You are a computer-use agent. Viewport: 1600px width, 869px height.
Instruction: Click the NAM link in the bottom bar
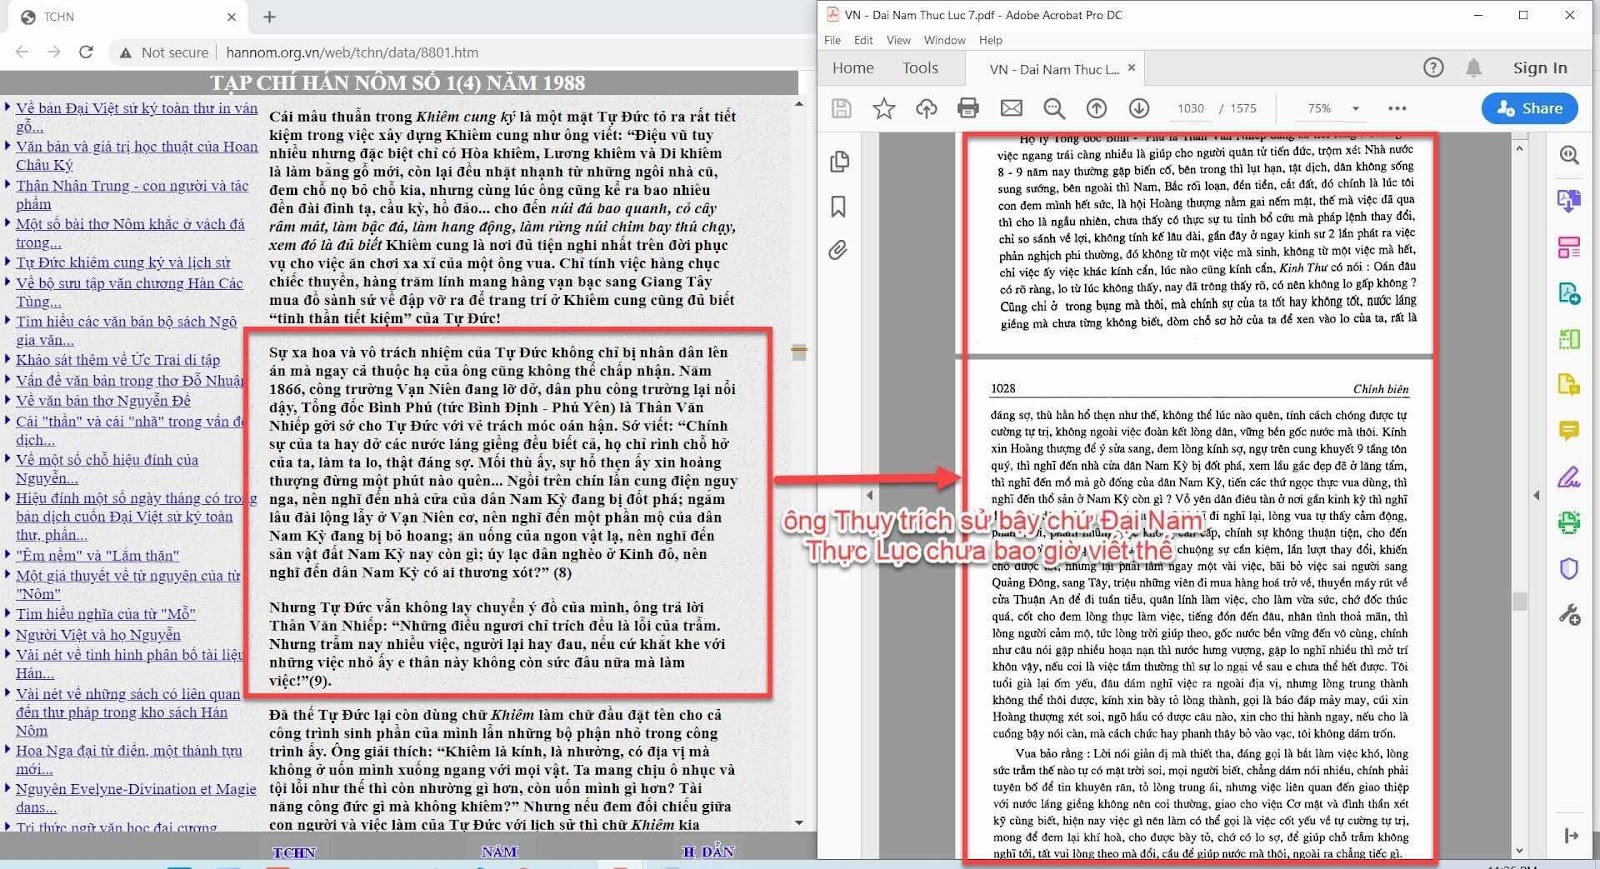point(499,852)
